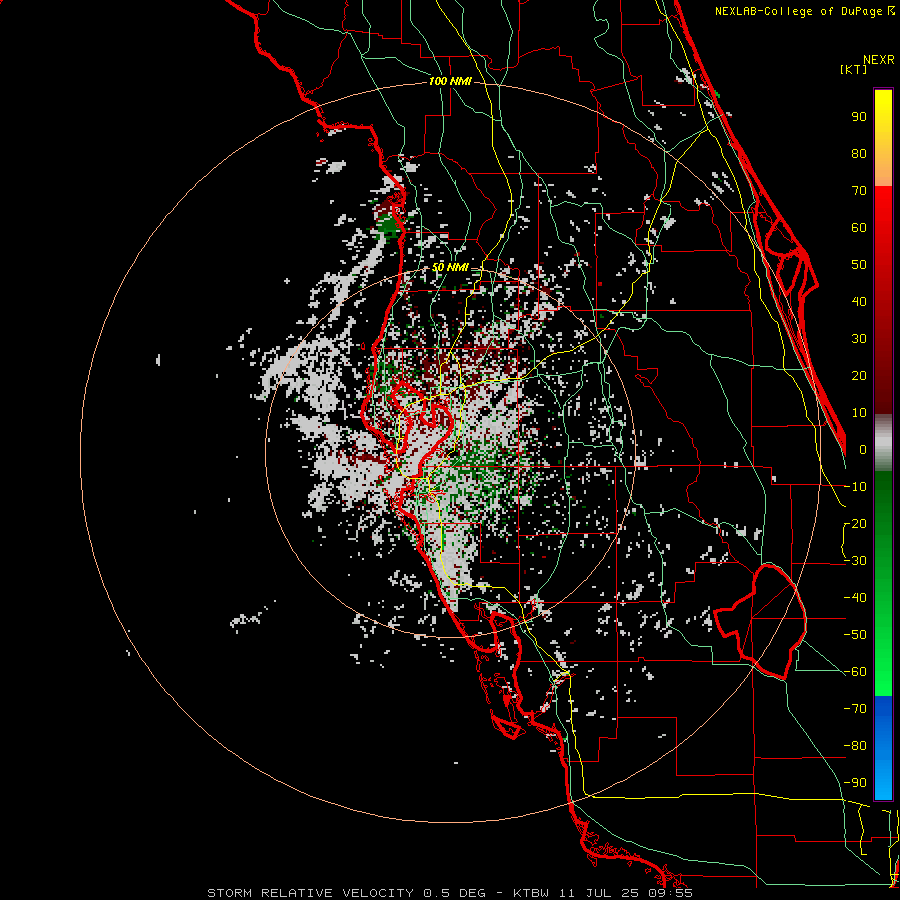Click the 20 value on the velocity scale
900x900 pixels.
(x=859, y=375)
